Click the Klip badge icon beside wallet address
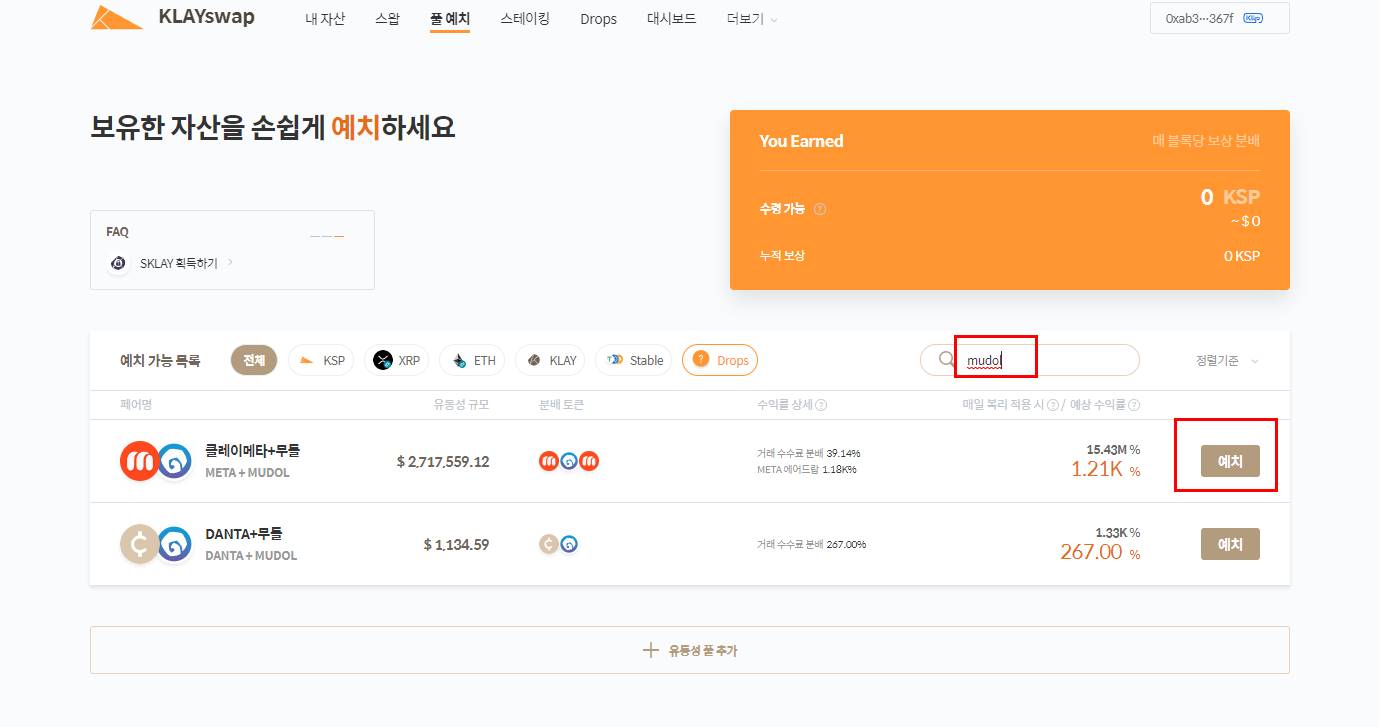 click(x=1252, y=18)
